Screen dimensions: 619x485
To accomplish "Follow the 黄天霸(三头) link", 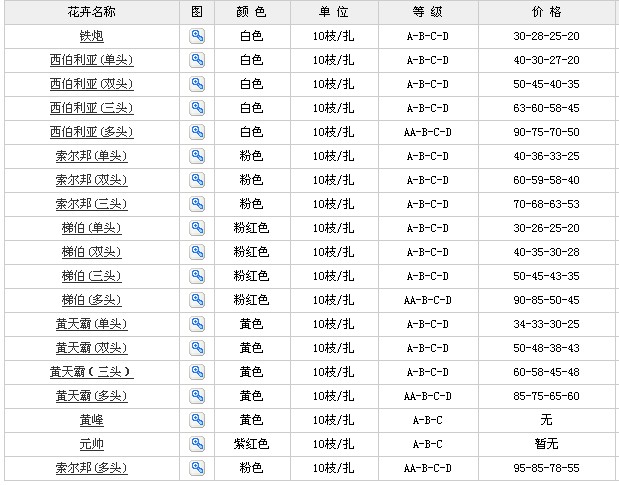I will coord(92,372).
